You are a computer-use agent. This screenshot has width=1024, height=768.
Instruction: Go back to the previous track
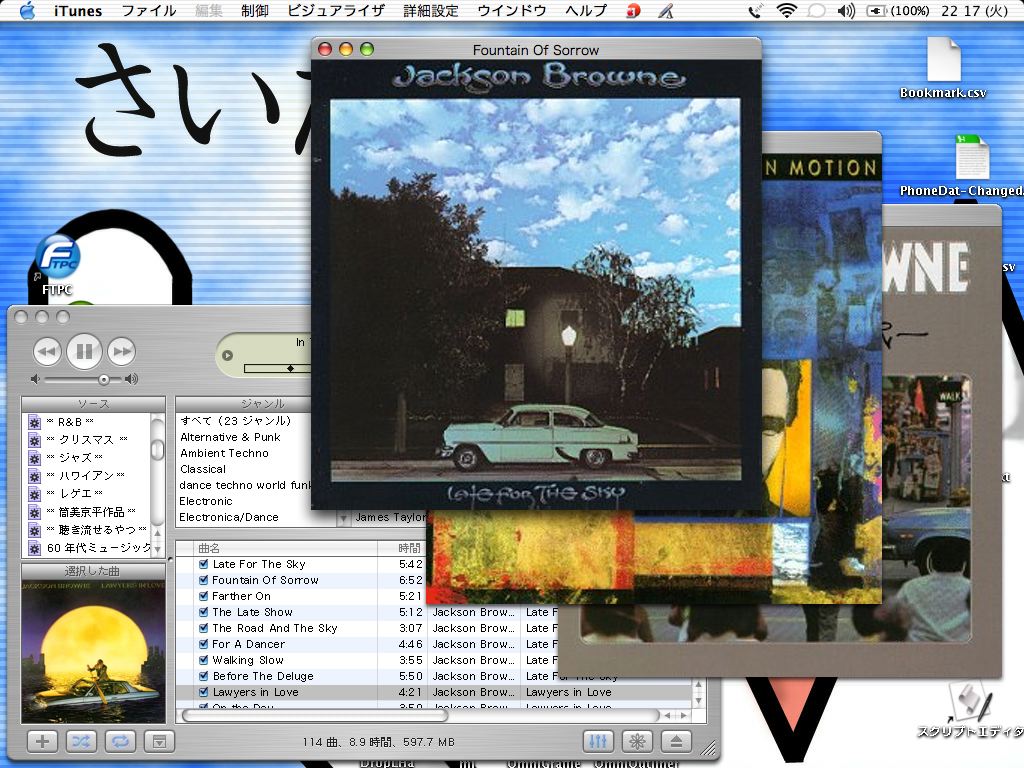click(47, 351)
